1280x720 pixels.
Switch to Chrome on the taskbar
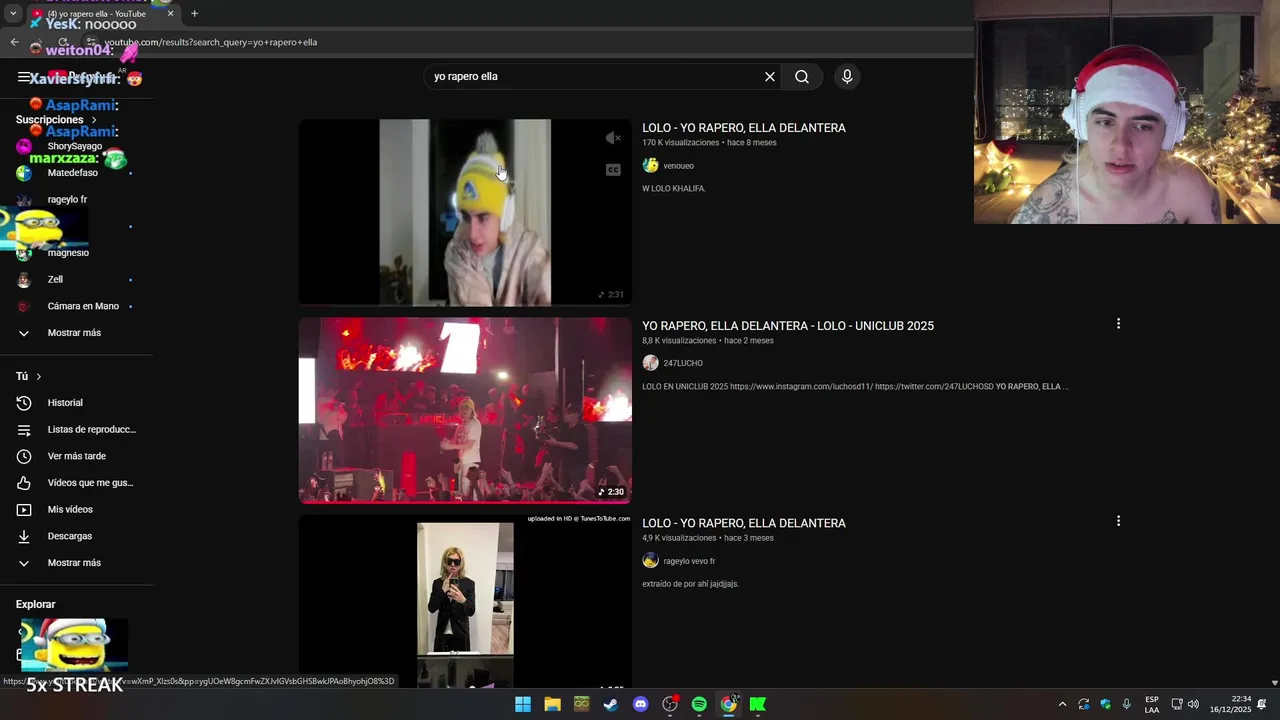tap(729, 704)
